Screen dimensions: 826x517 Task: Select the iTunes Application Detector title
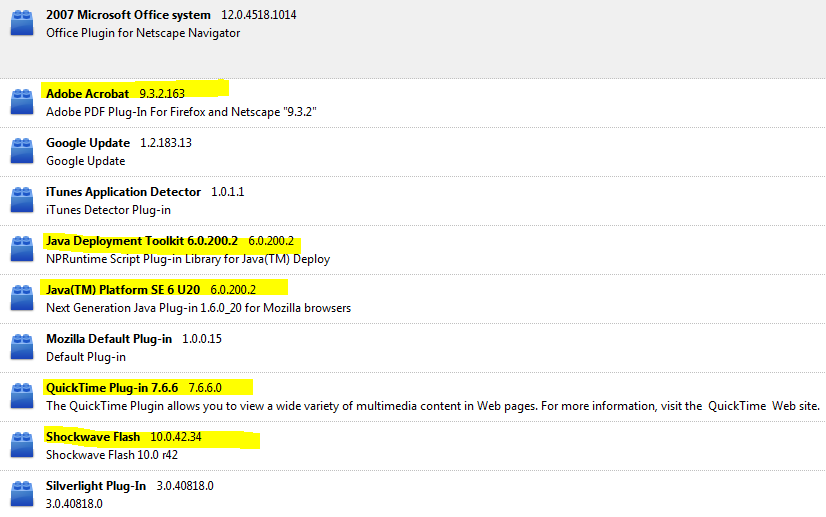click(x=123, y=192)
